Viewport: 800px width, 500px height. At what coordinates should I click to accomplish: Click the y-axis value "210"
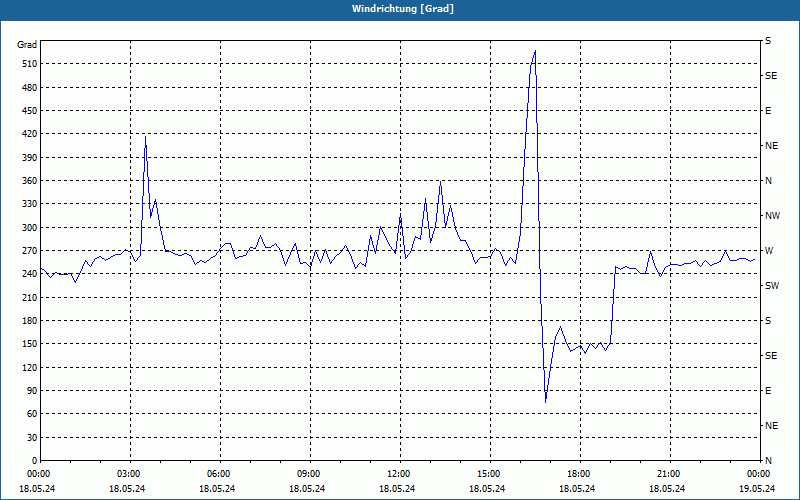click(x=29, y=297)
